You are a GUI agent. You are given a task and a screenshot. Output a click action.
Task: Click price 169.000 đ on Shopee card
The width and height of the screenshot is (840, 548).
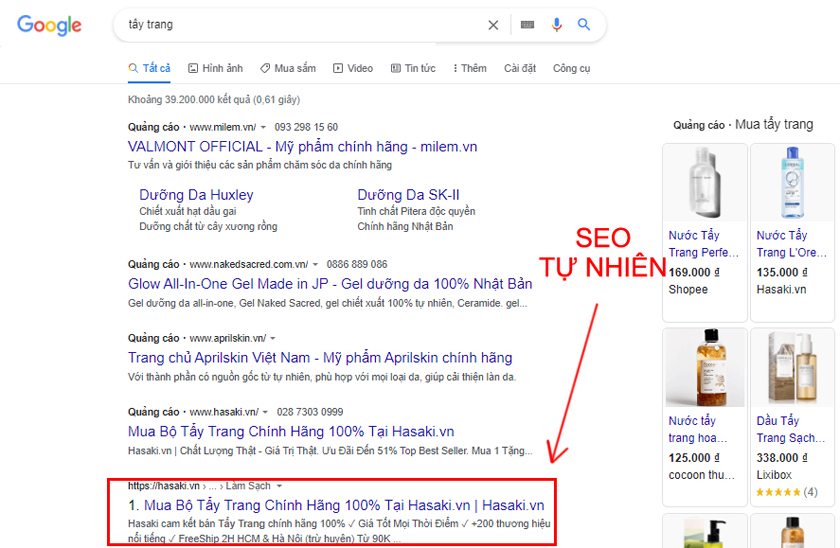[x=694, y=273]
